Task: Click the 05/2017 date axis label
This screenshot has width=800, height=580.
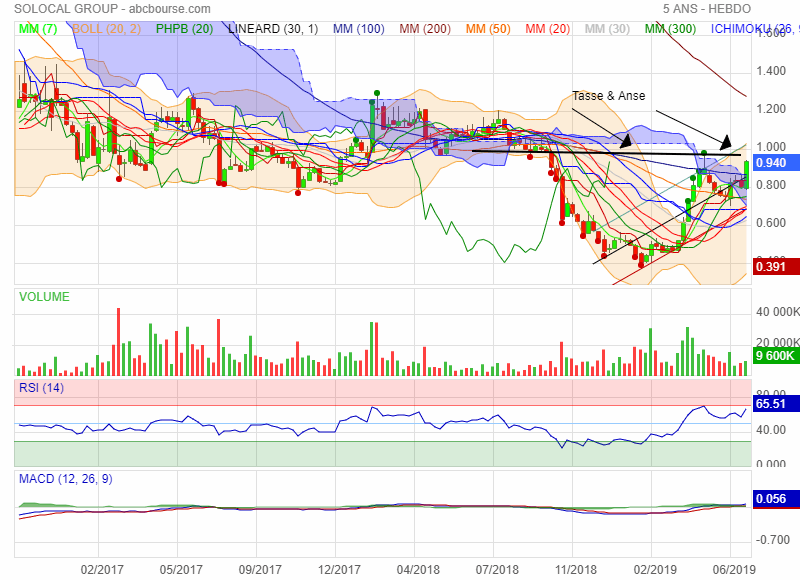Action: click(x=181, y=569)
